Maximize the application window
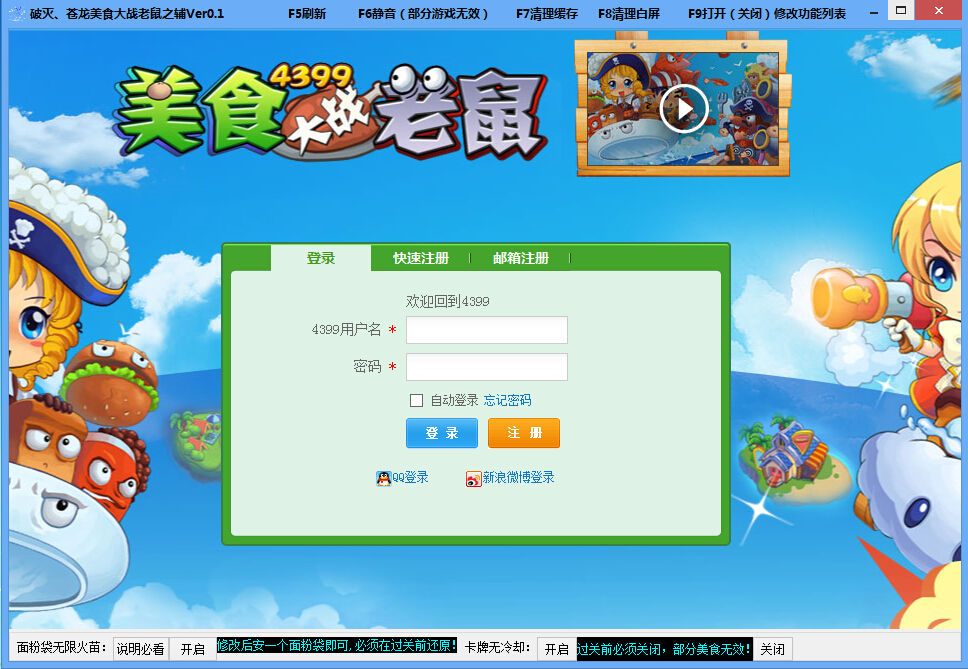968x669 pixels. (901, 10)
